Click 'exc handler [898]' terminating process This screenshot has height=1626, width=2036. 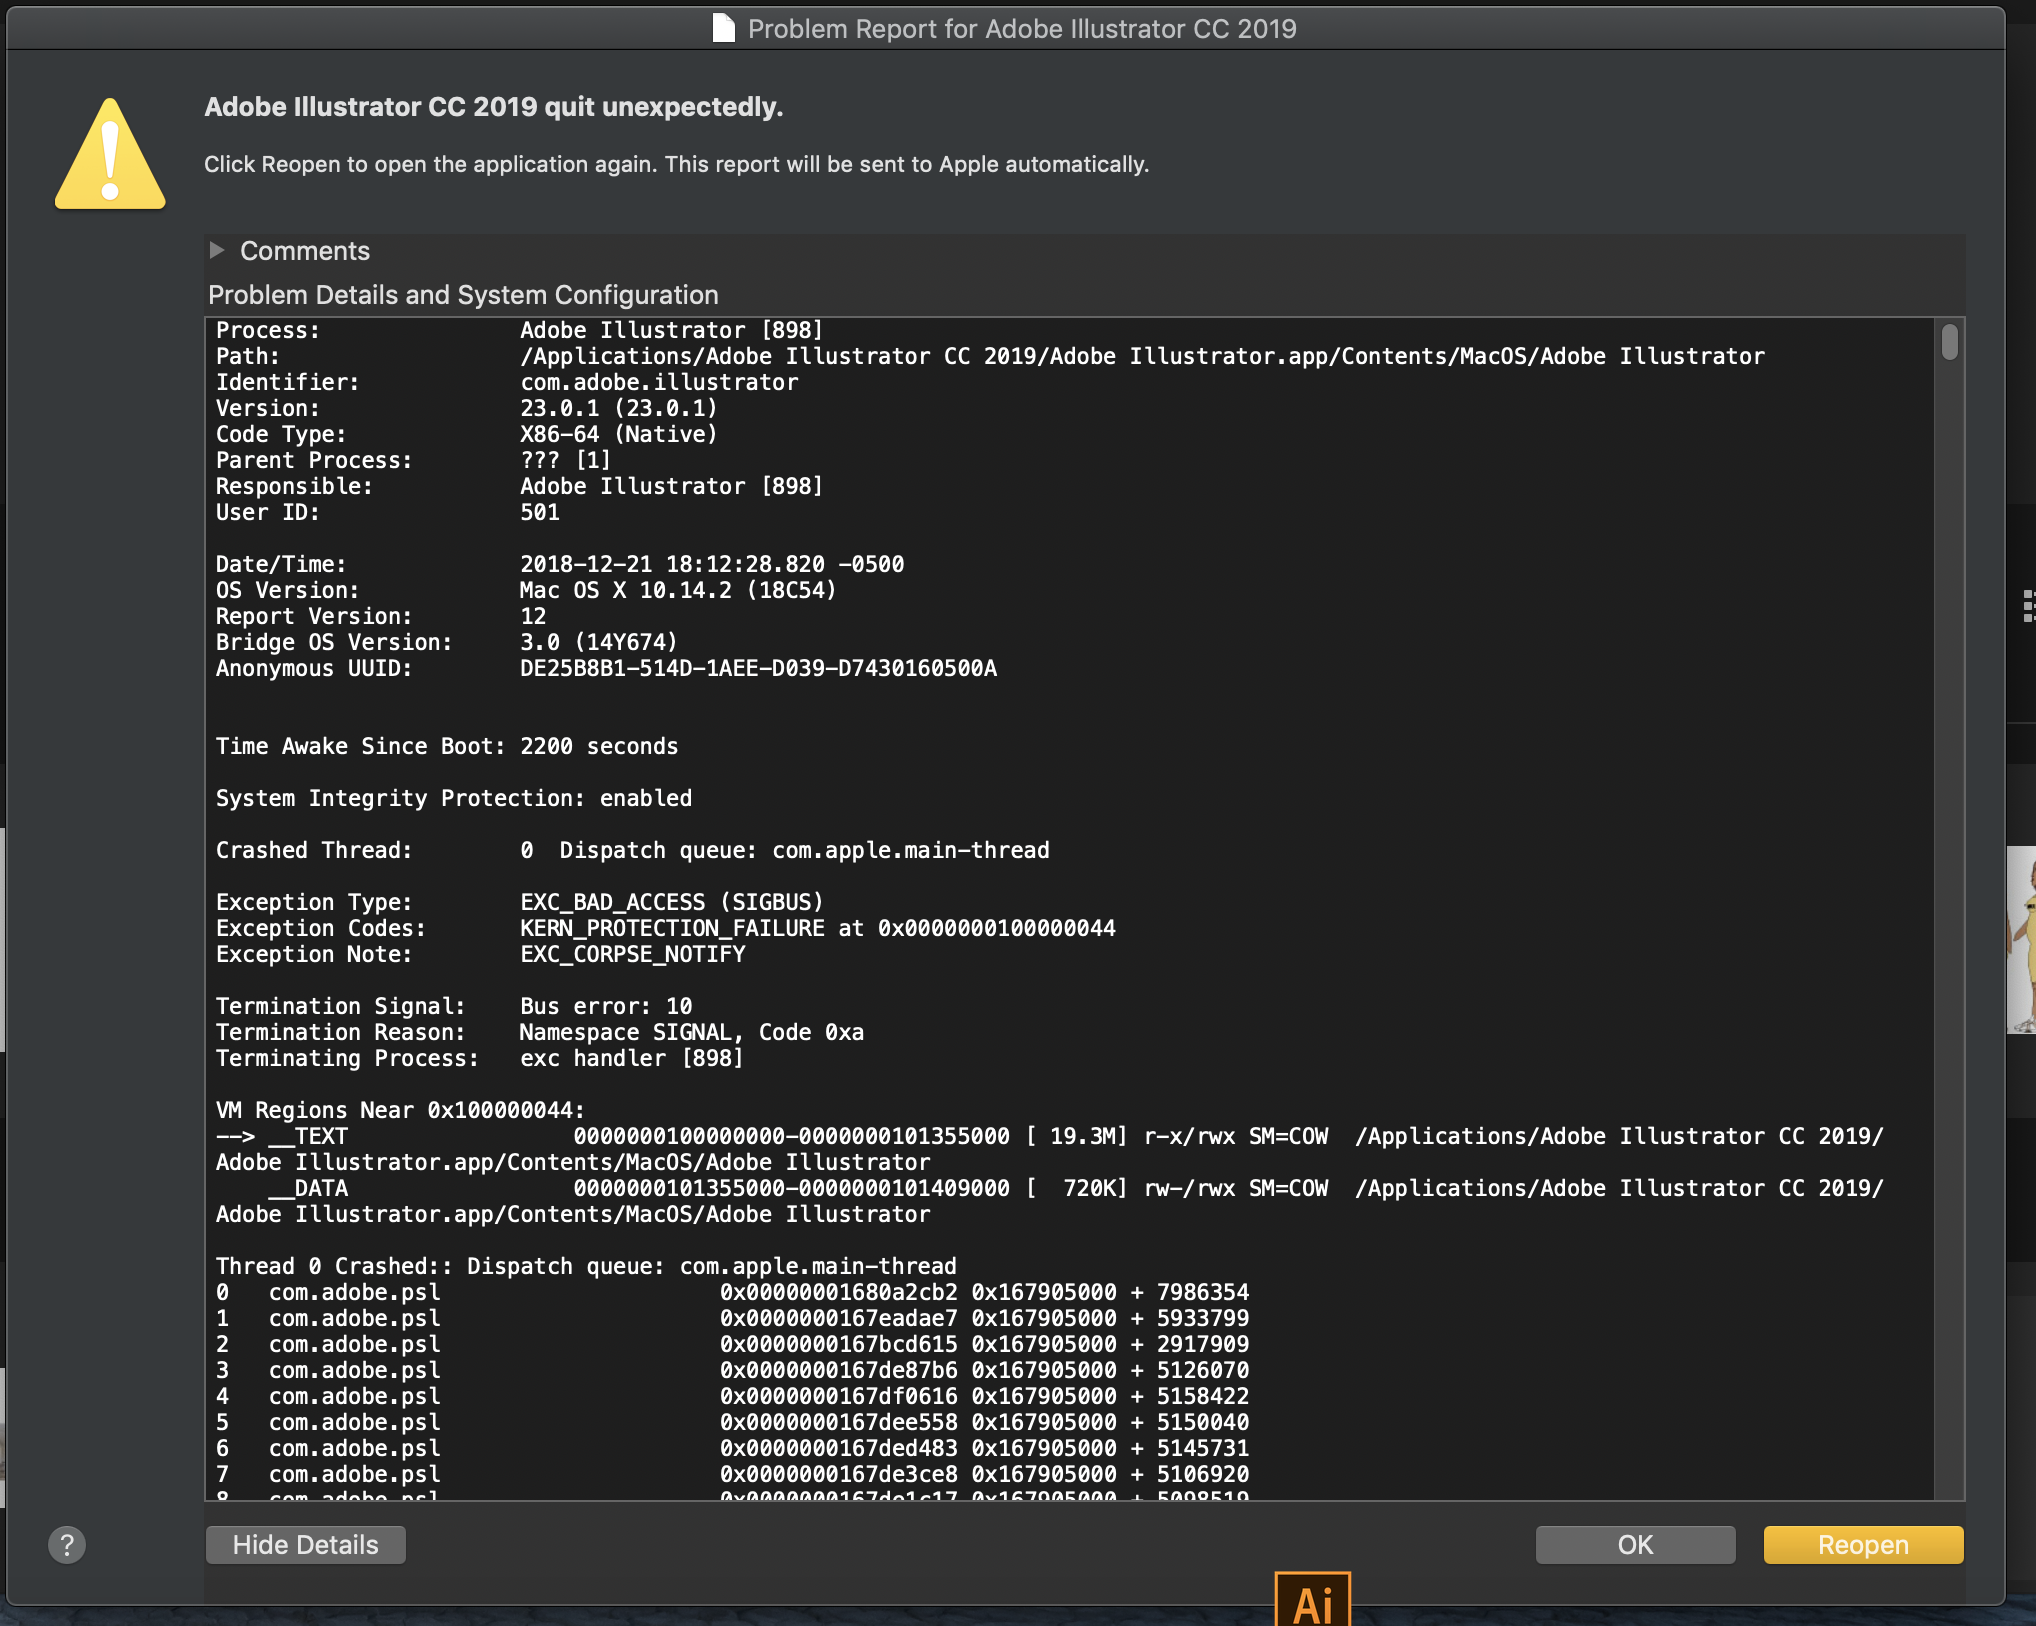tap(632, 1058)
